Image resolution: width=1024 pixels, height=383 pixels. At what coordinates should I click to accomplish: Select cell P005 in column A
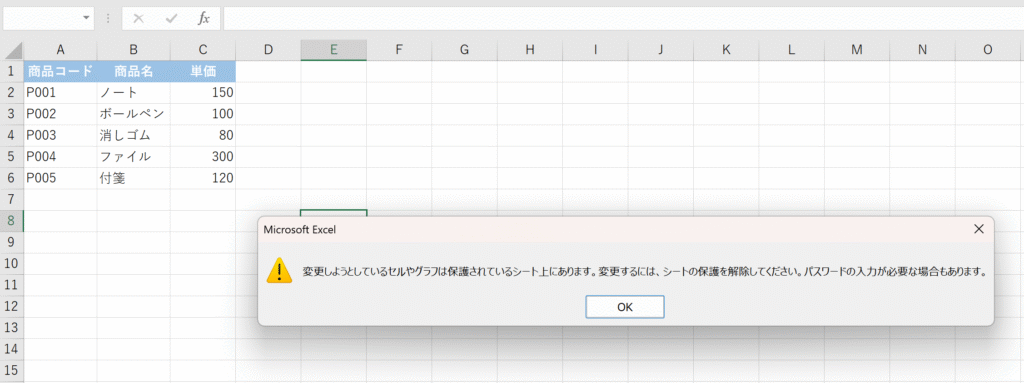click(x=60, y=178)
